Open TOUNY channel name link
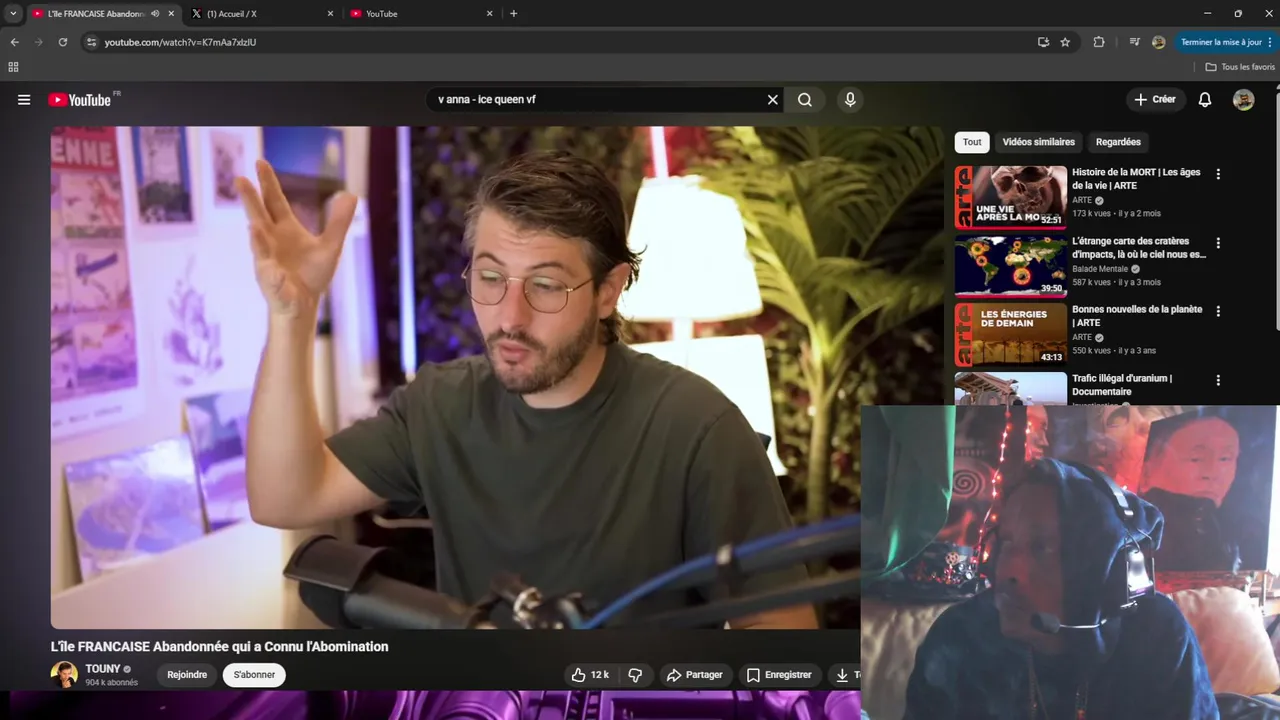 click(x=103, y=669)
